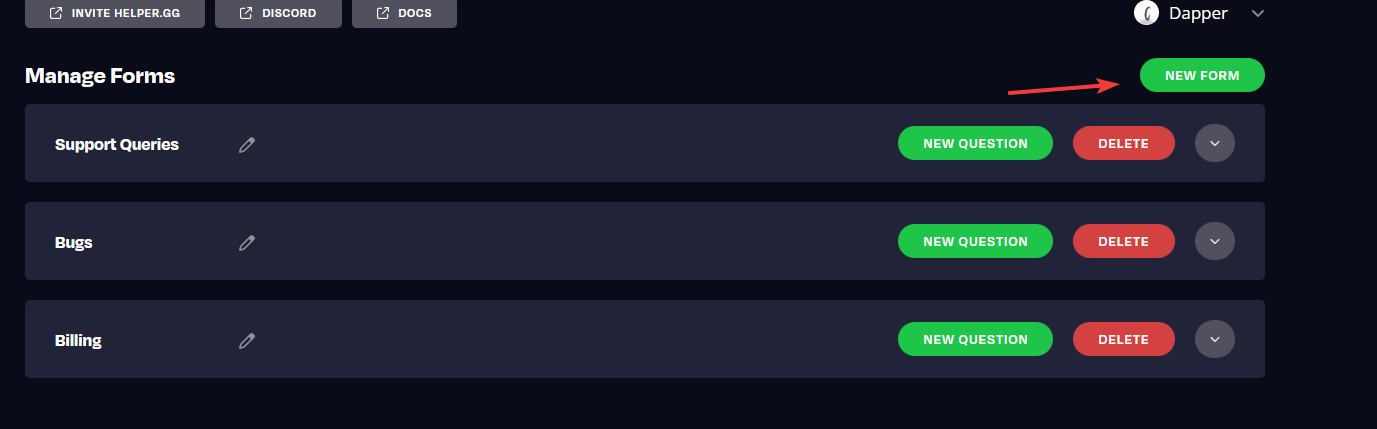Viewport: 1377px width, 429px height.
Task: Open the Discord external link button
Action: 278,14
